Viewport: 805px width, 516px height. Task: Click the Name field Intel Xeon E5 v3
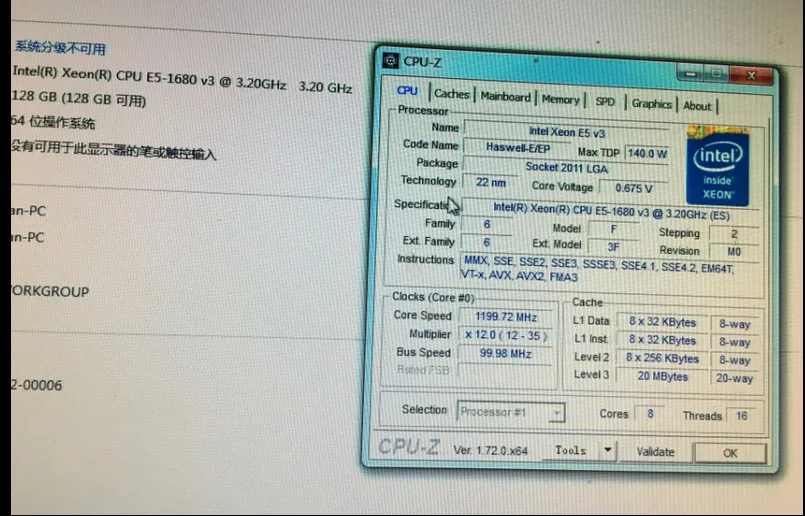567,132
